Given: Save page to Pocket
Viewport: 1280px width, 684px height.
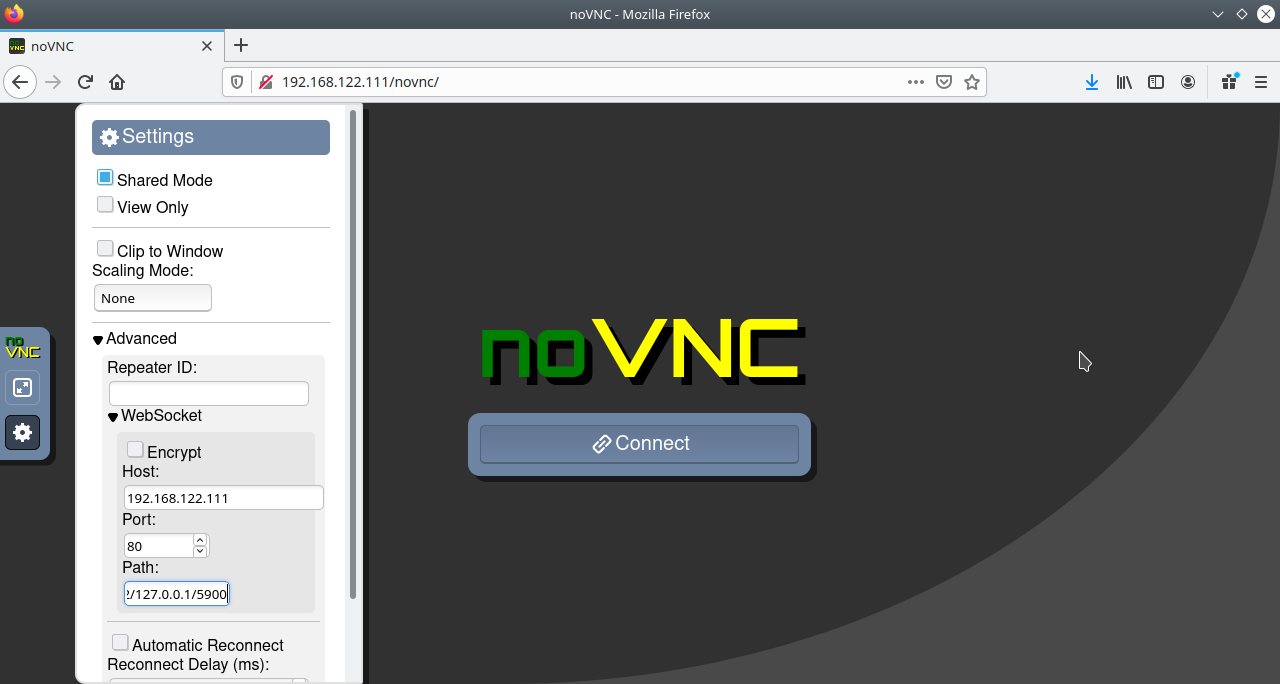Looking at the screenshot, I should tap(943, 82).
